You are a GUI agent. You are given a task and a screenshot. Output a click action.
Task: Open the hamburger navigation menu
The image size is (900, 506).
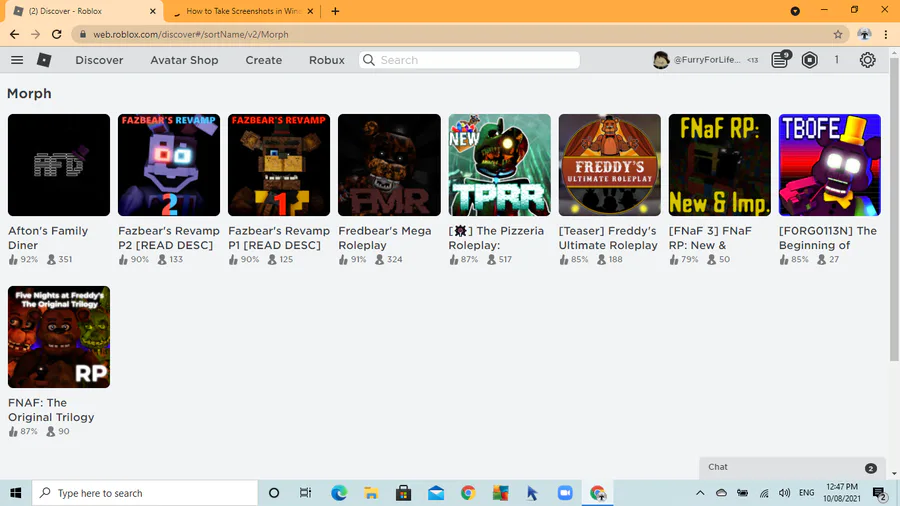click(x=17, y=60)
